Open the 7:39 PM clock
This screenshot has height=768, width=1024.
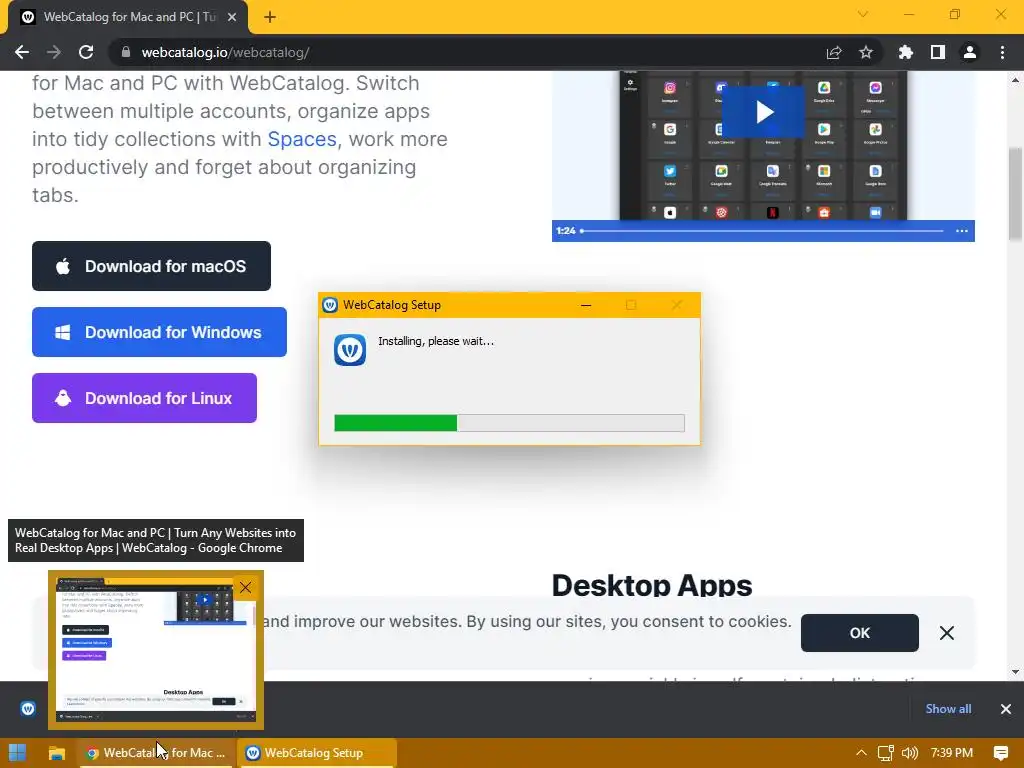(952, 753)
